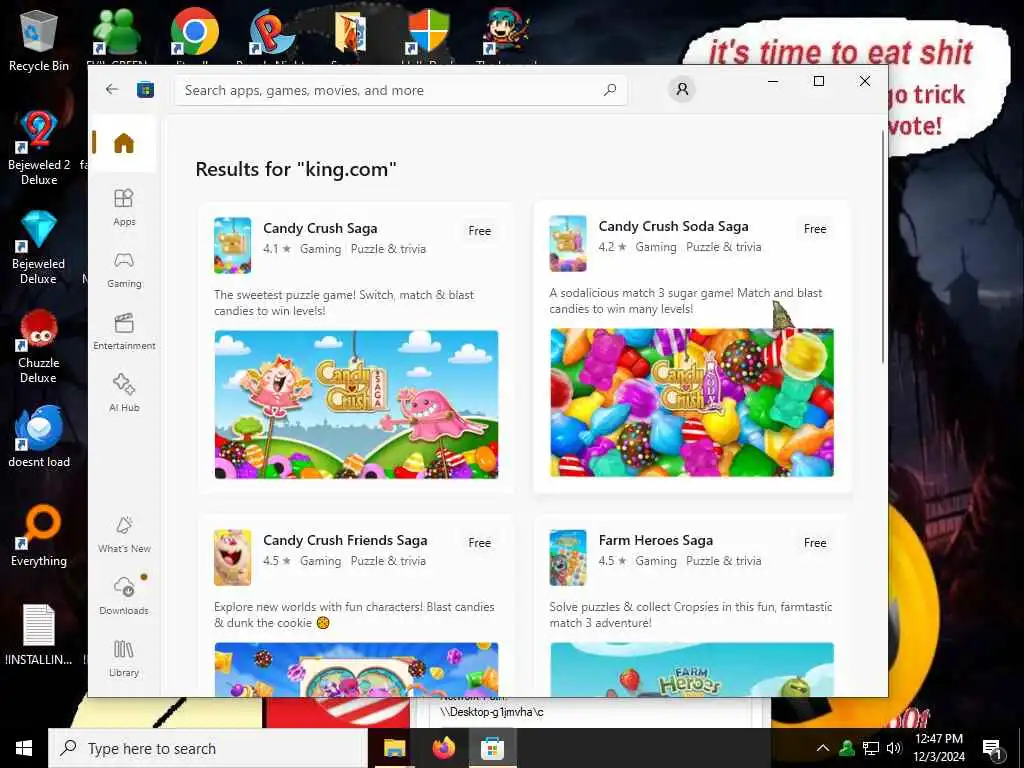Click the Farm Heroes Saga app icon
This screenshot has height=768, width=1024.
[568, 558]
